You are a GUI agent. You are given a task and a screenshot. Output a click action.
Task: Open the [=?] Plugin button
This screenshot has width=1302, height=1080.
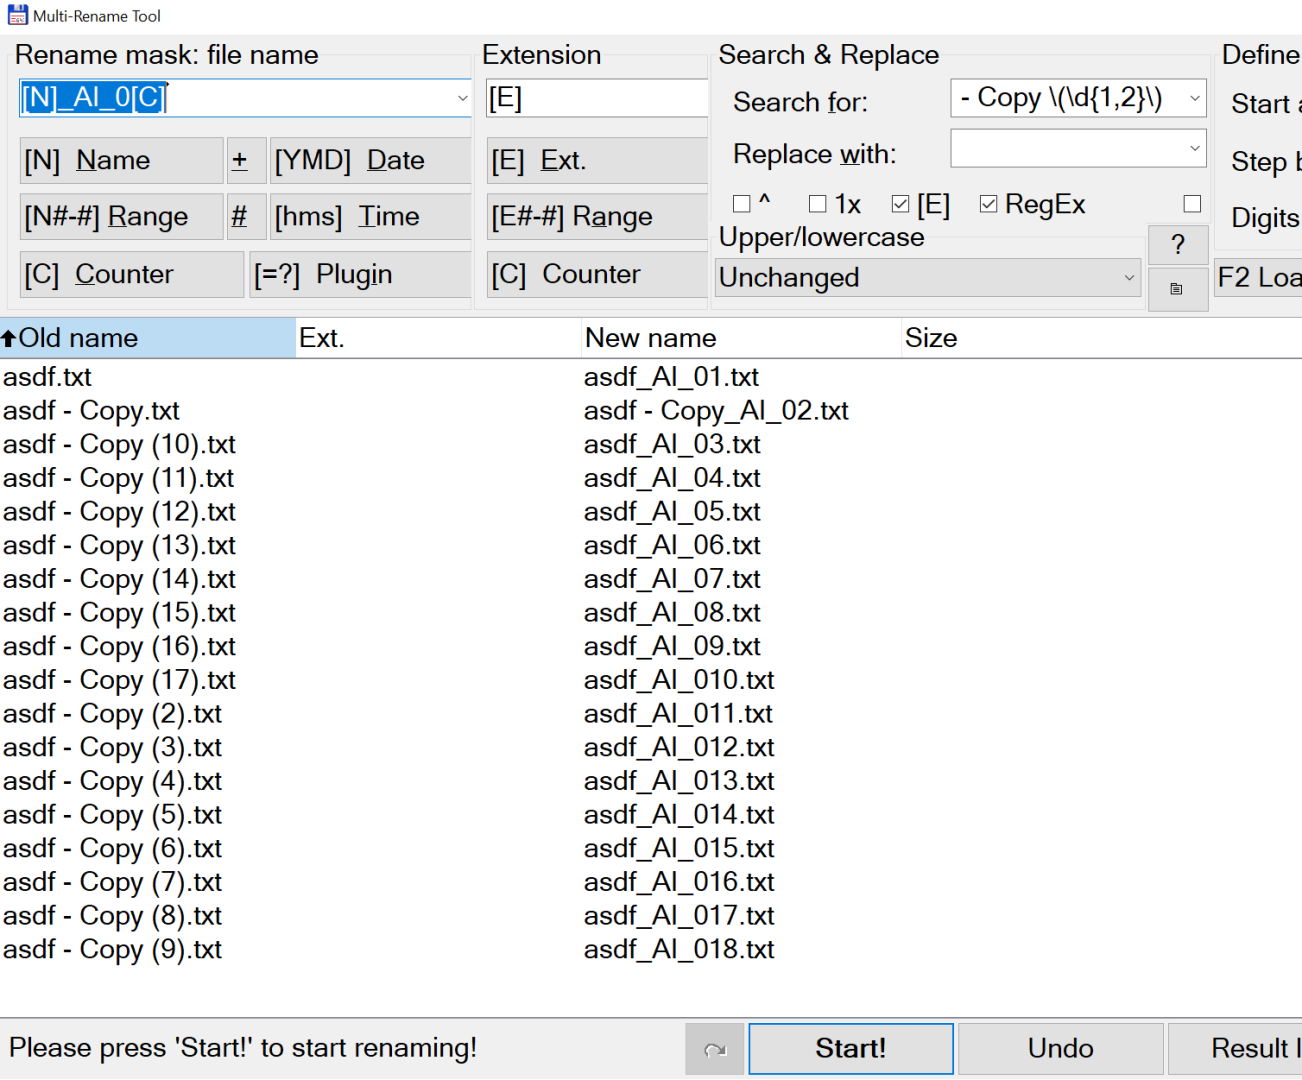[360, 275]
